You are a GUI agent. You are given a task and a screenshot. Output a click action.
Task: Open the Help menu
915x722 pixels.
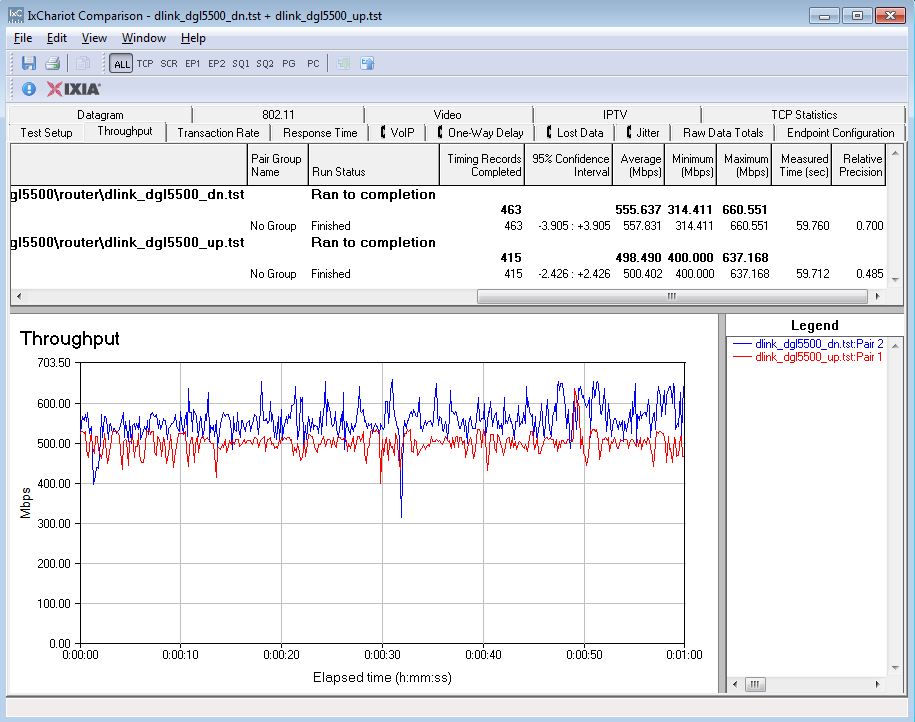coord(193,38)
